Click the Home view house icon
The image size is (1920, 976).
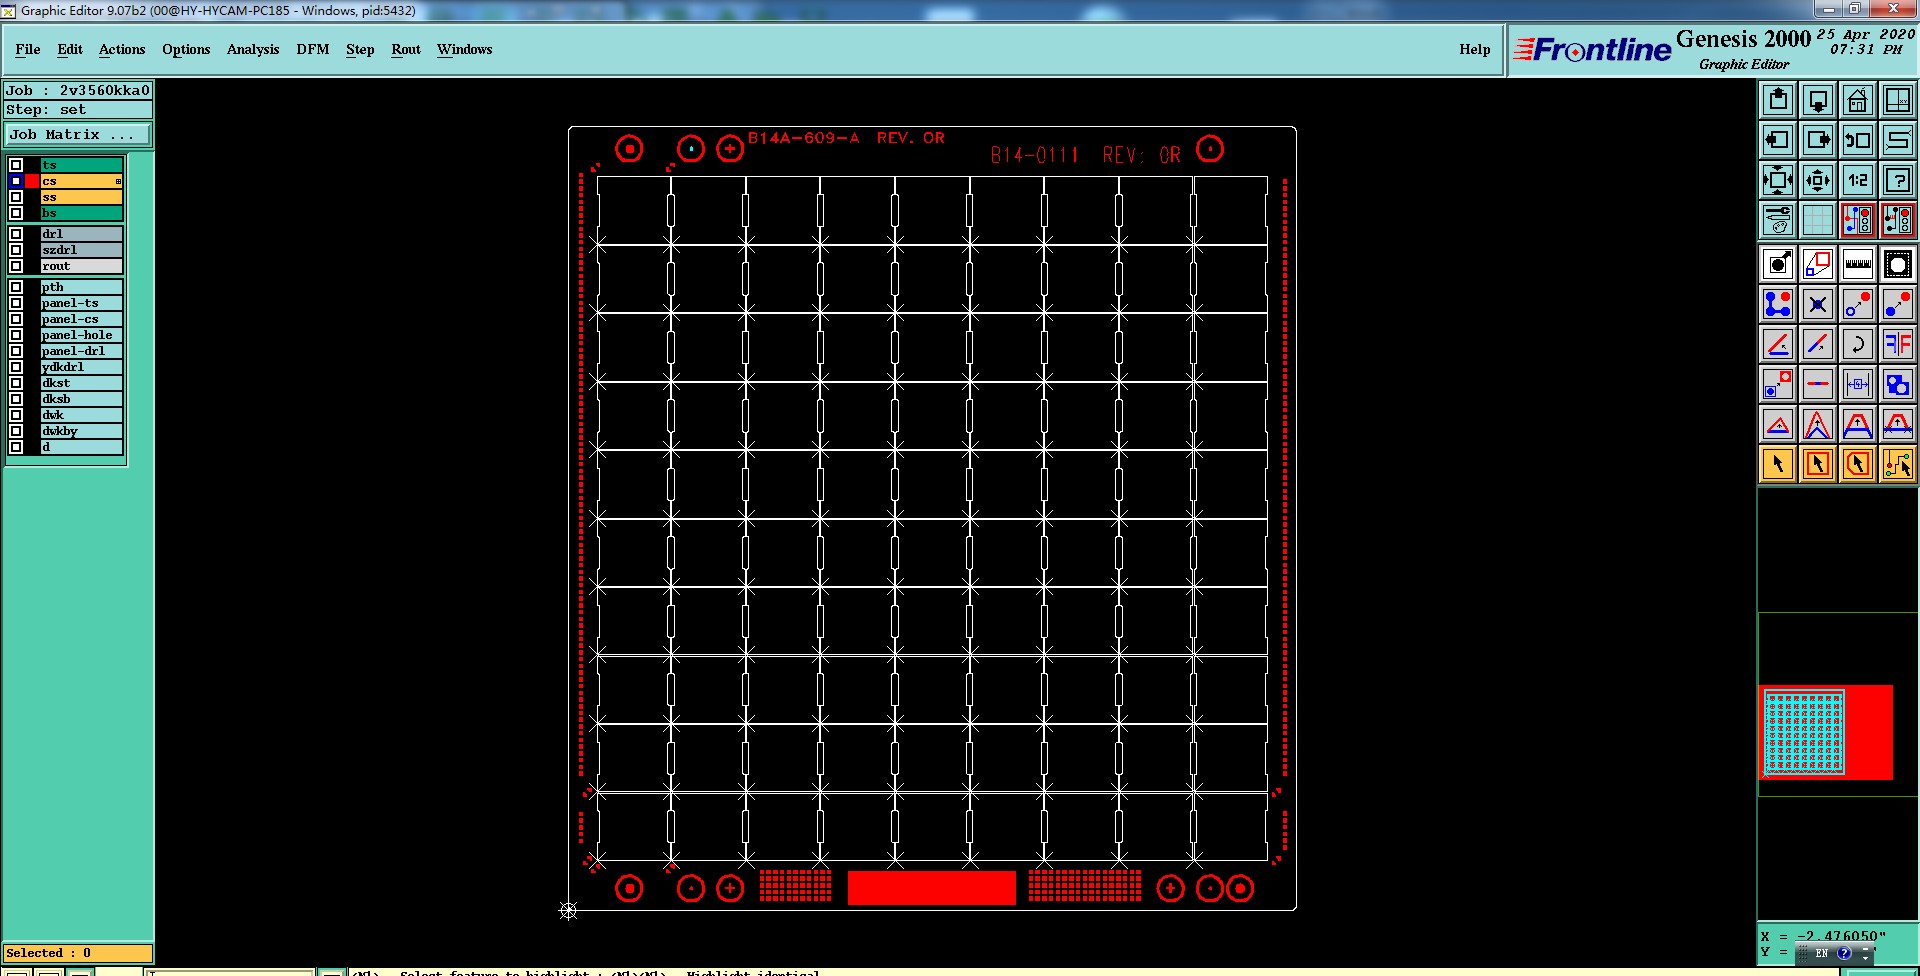tap(1858, 100)
